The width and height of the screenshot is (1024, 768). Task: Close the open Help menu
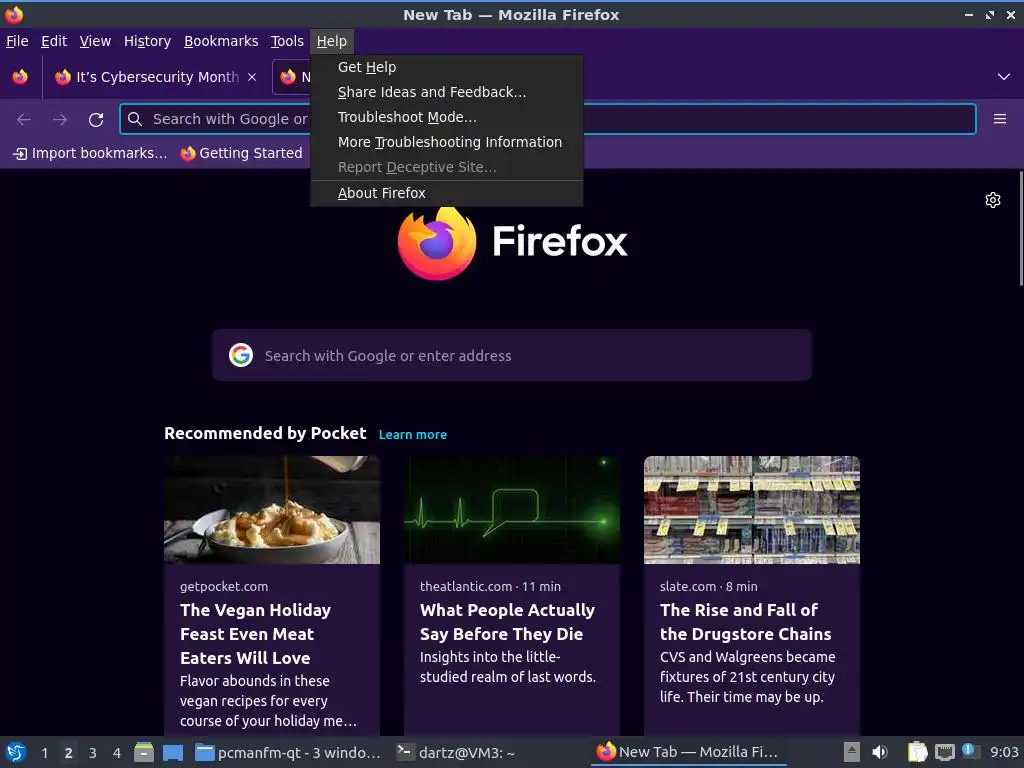(332, 41)
